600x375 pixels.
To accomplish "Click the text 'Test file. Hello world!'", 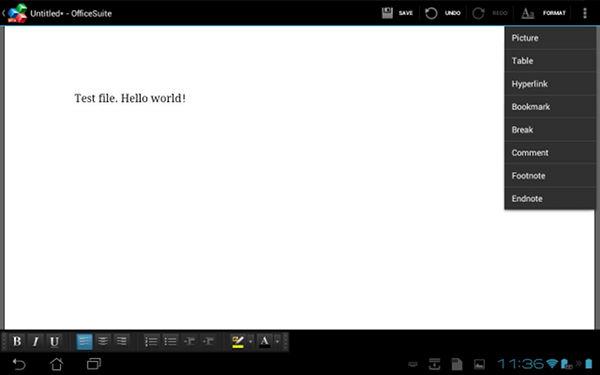I will tap(130, 98).
